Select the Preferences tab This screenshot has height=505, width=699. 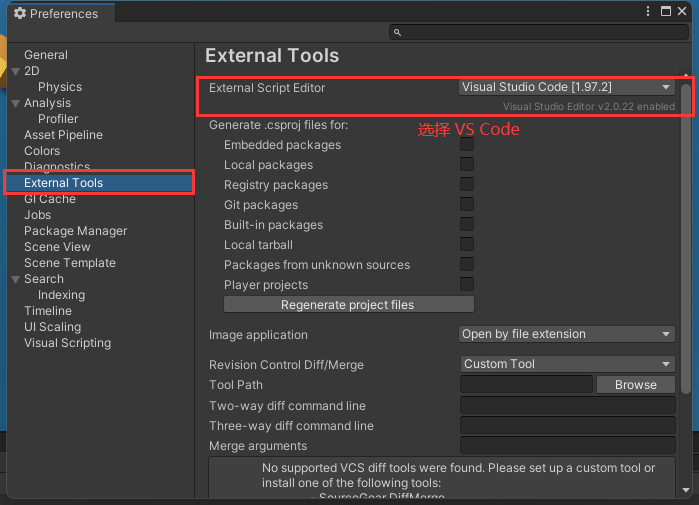[62, 13]
